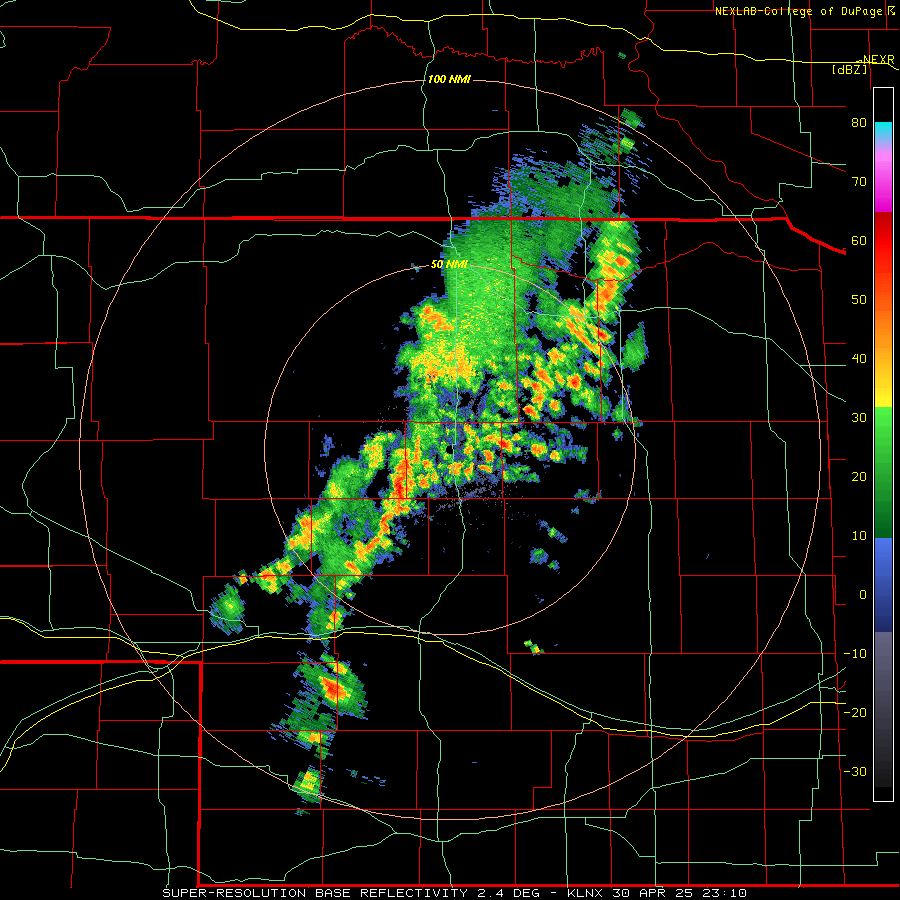
Task: Click the 0 value on the dBZ scale
Action: pyautogui.click(x=863, y=595)
